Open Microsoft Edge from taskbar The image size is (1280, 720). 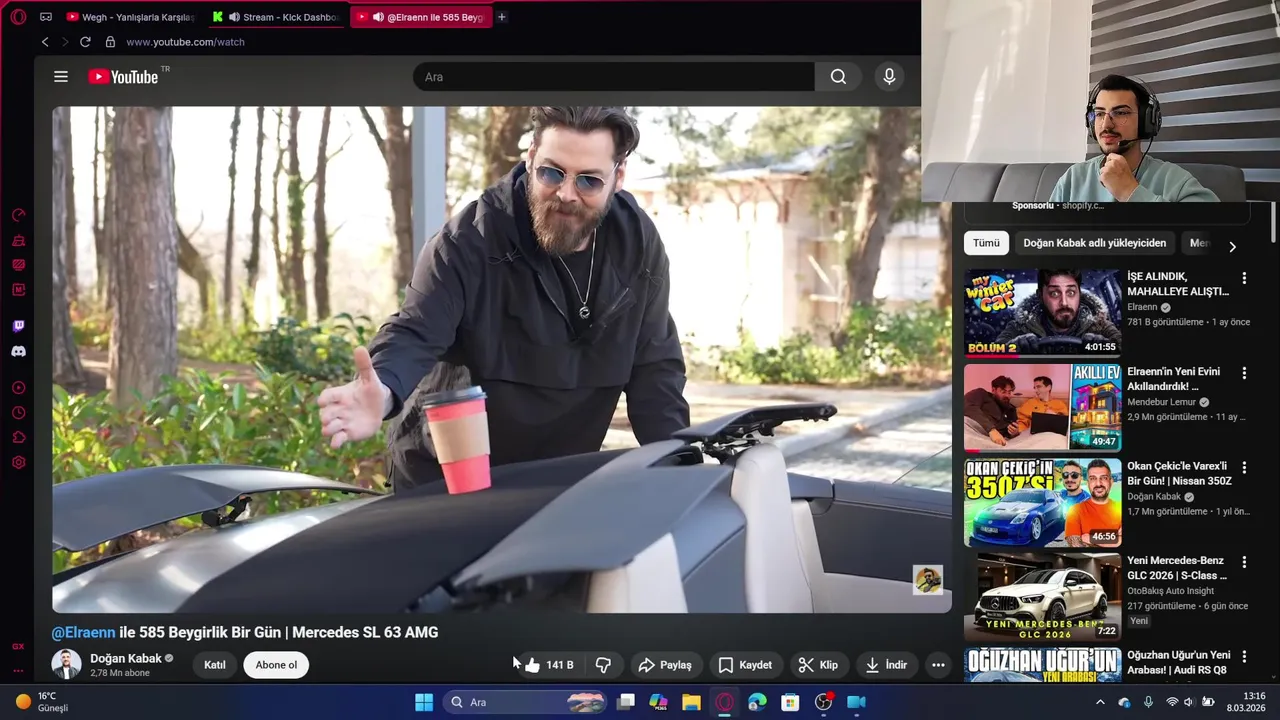click(757, 702)
